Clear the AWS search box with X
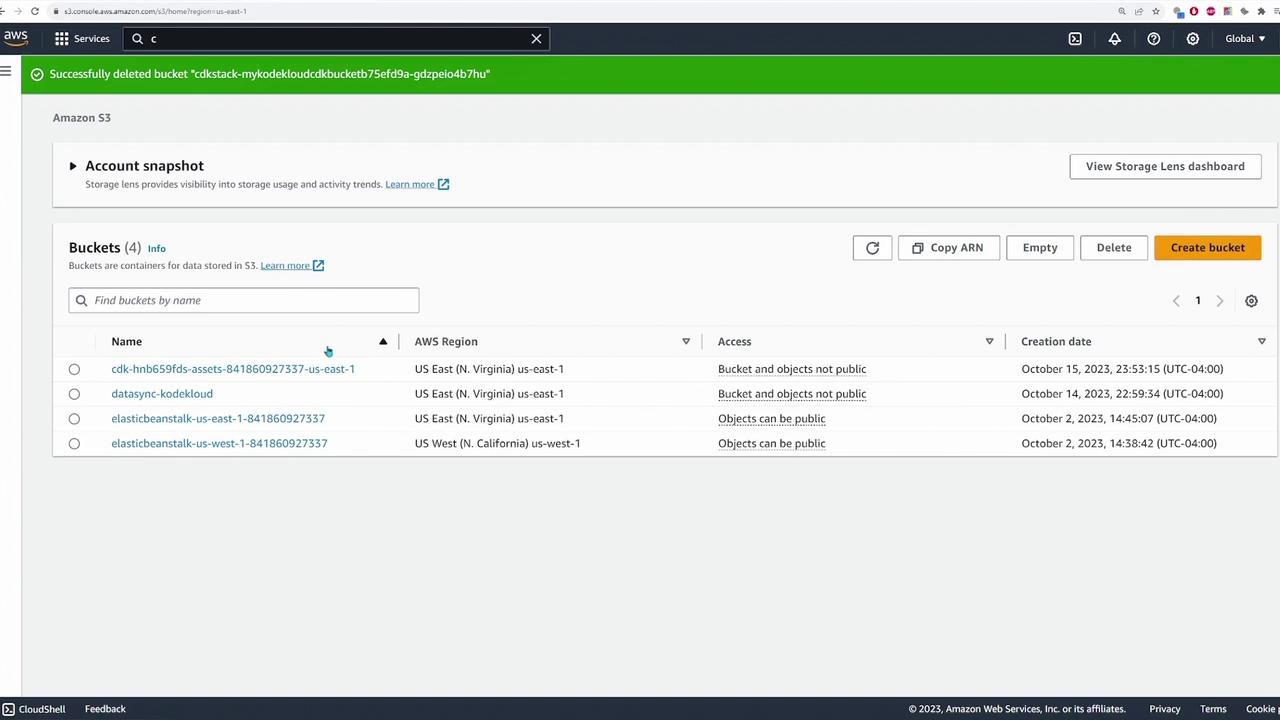 click(x=536, y=39)
